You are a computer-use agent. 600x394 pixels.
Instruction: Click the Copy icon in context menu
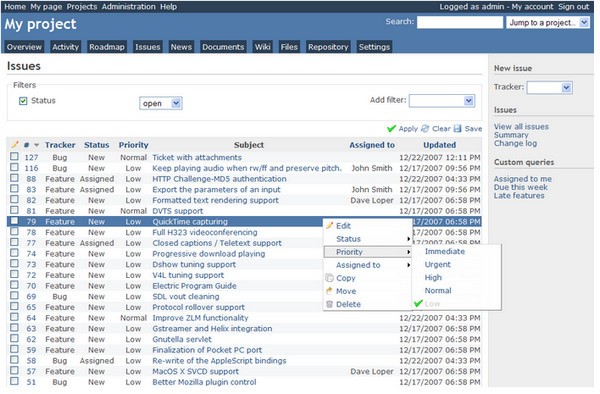329,278
